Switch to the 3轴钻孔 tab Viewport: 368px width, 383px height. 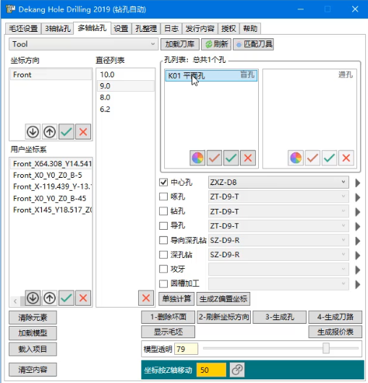[x=58, y=29]
